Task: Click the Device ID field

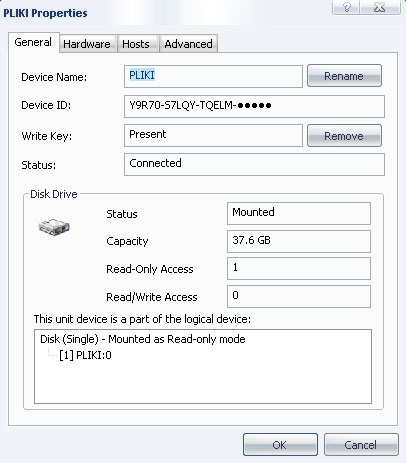Action: [254, 106]
